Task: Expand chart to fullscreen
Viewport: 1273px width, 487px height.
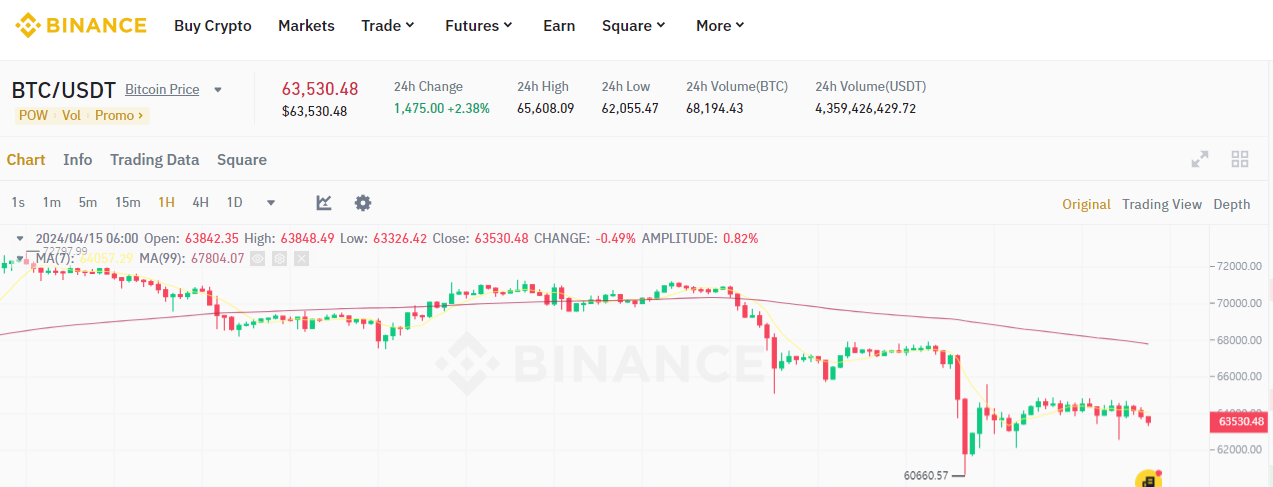Action: pyautogui.click(x=1200, y=159)
